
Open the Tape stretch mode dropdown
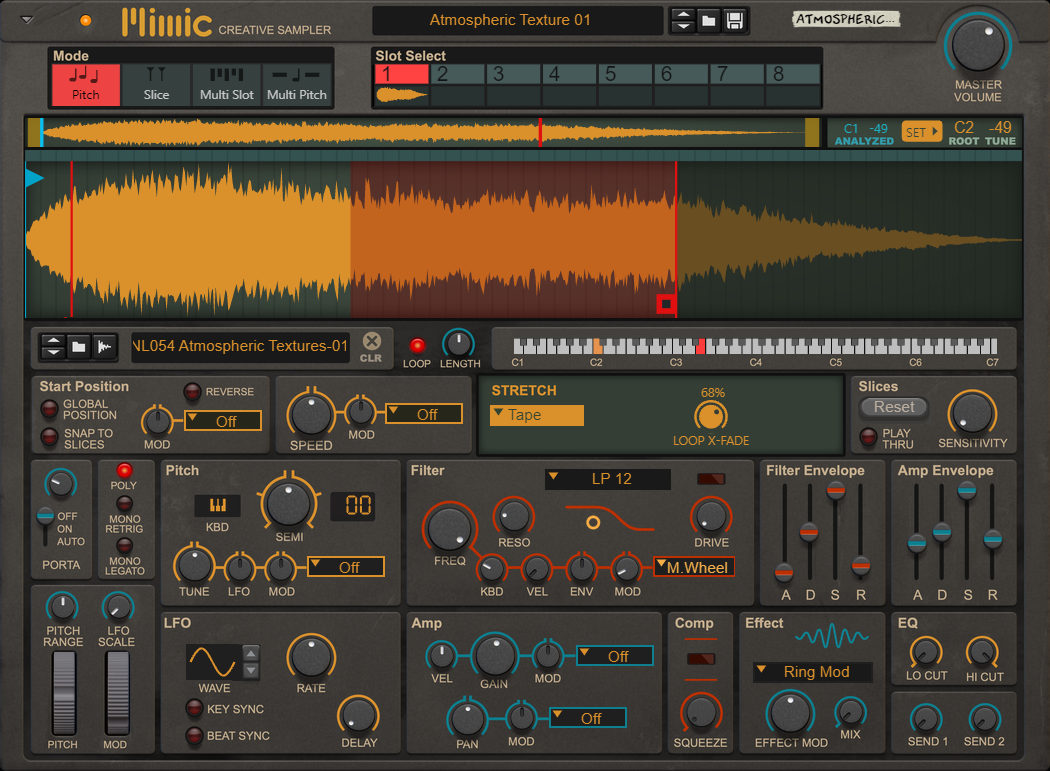click(537, 414)
